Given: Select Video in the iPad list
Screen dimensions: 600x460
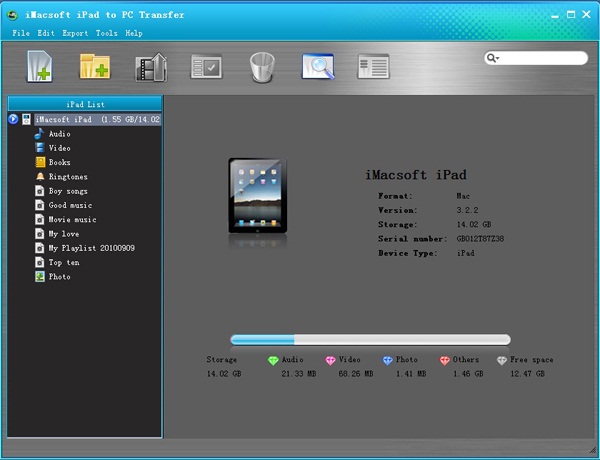Looking at the screenshot, I should coord(59,148).
